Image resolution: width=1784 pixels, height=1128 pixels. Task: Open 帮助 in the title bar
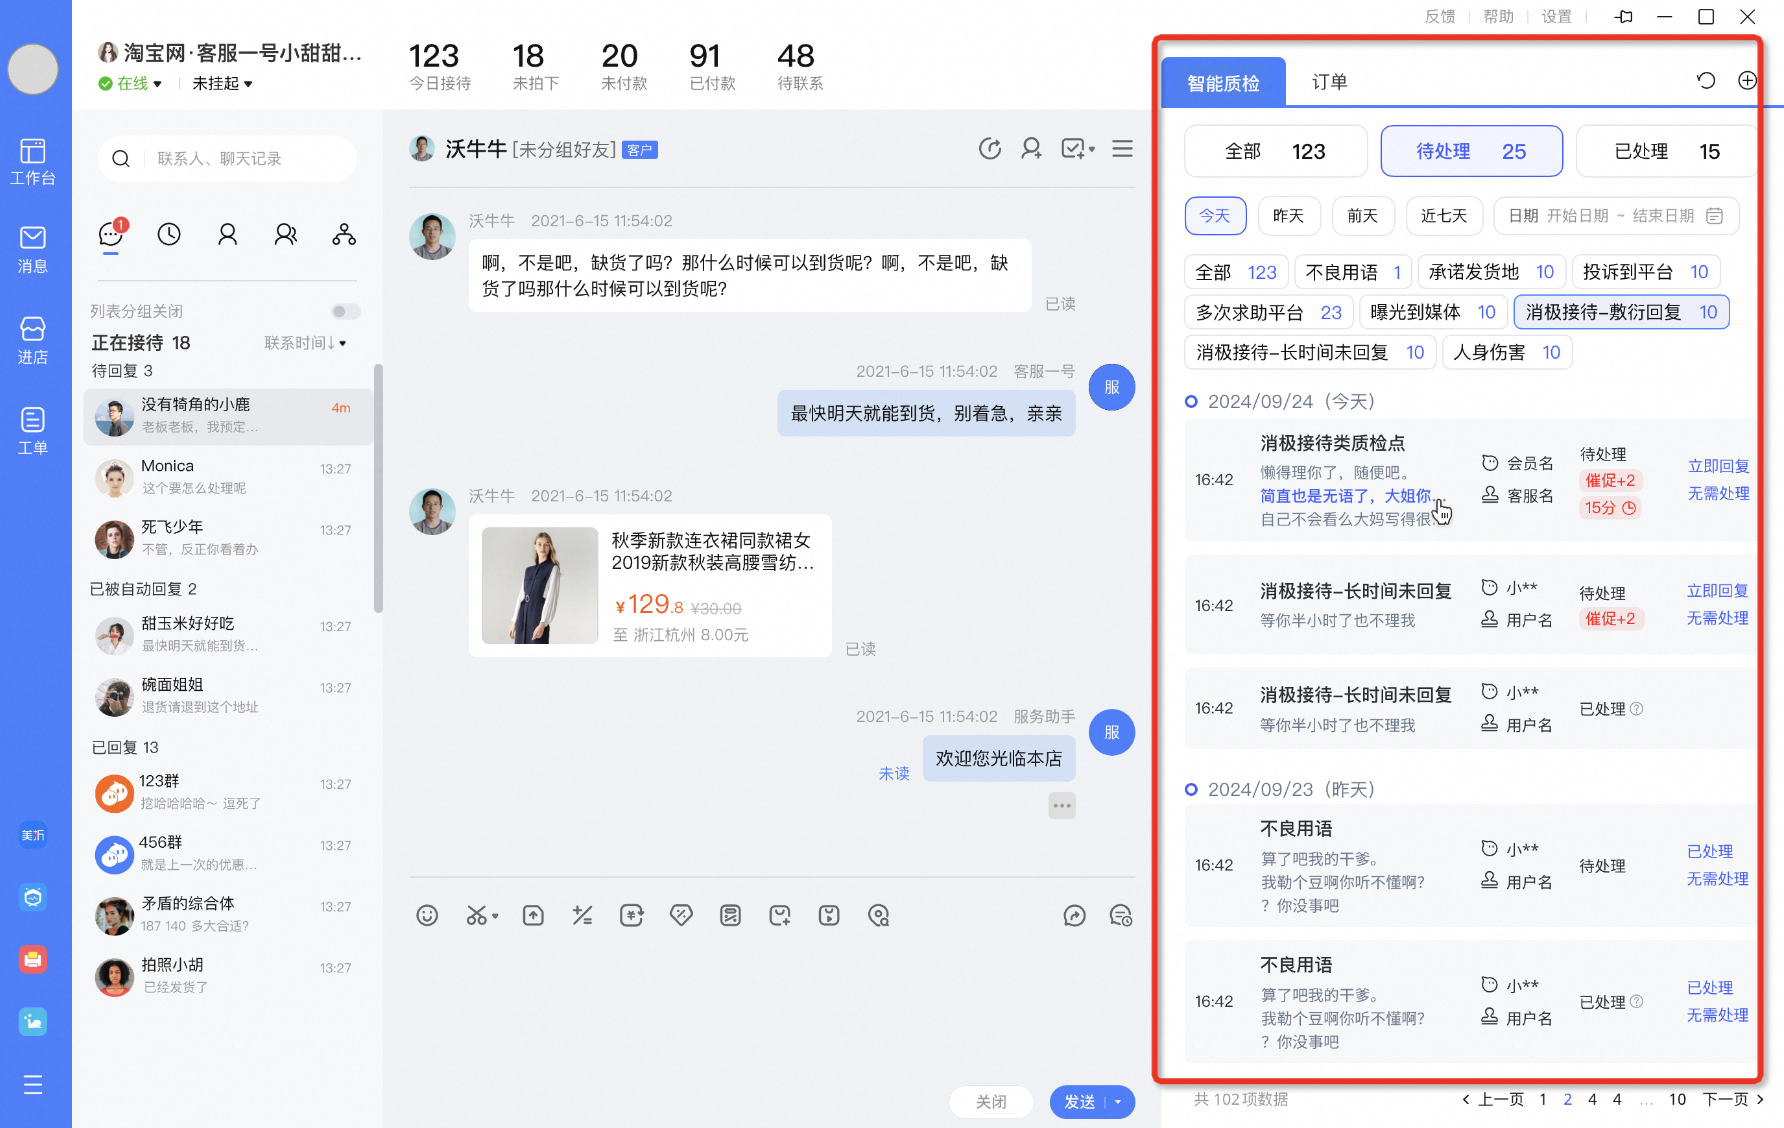(x=1498, y=16)
